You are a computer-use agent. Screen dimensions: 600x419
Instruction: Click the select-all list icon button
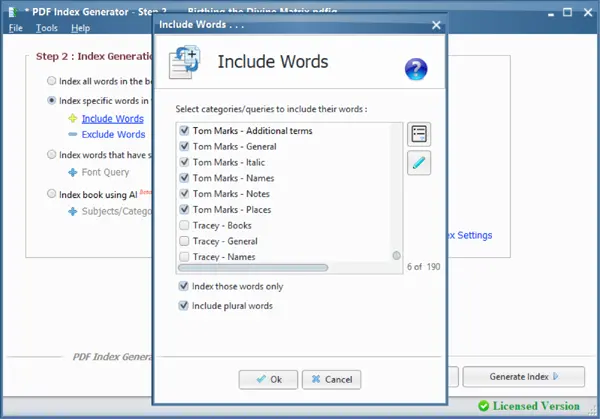click(x=419, y=134)
